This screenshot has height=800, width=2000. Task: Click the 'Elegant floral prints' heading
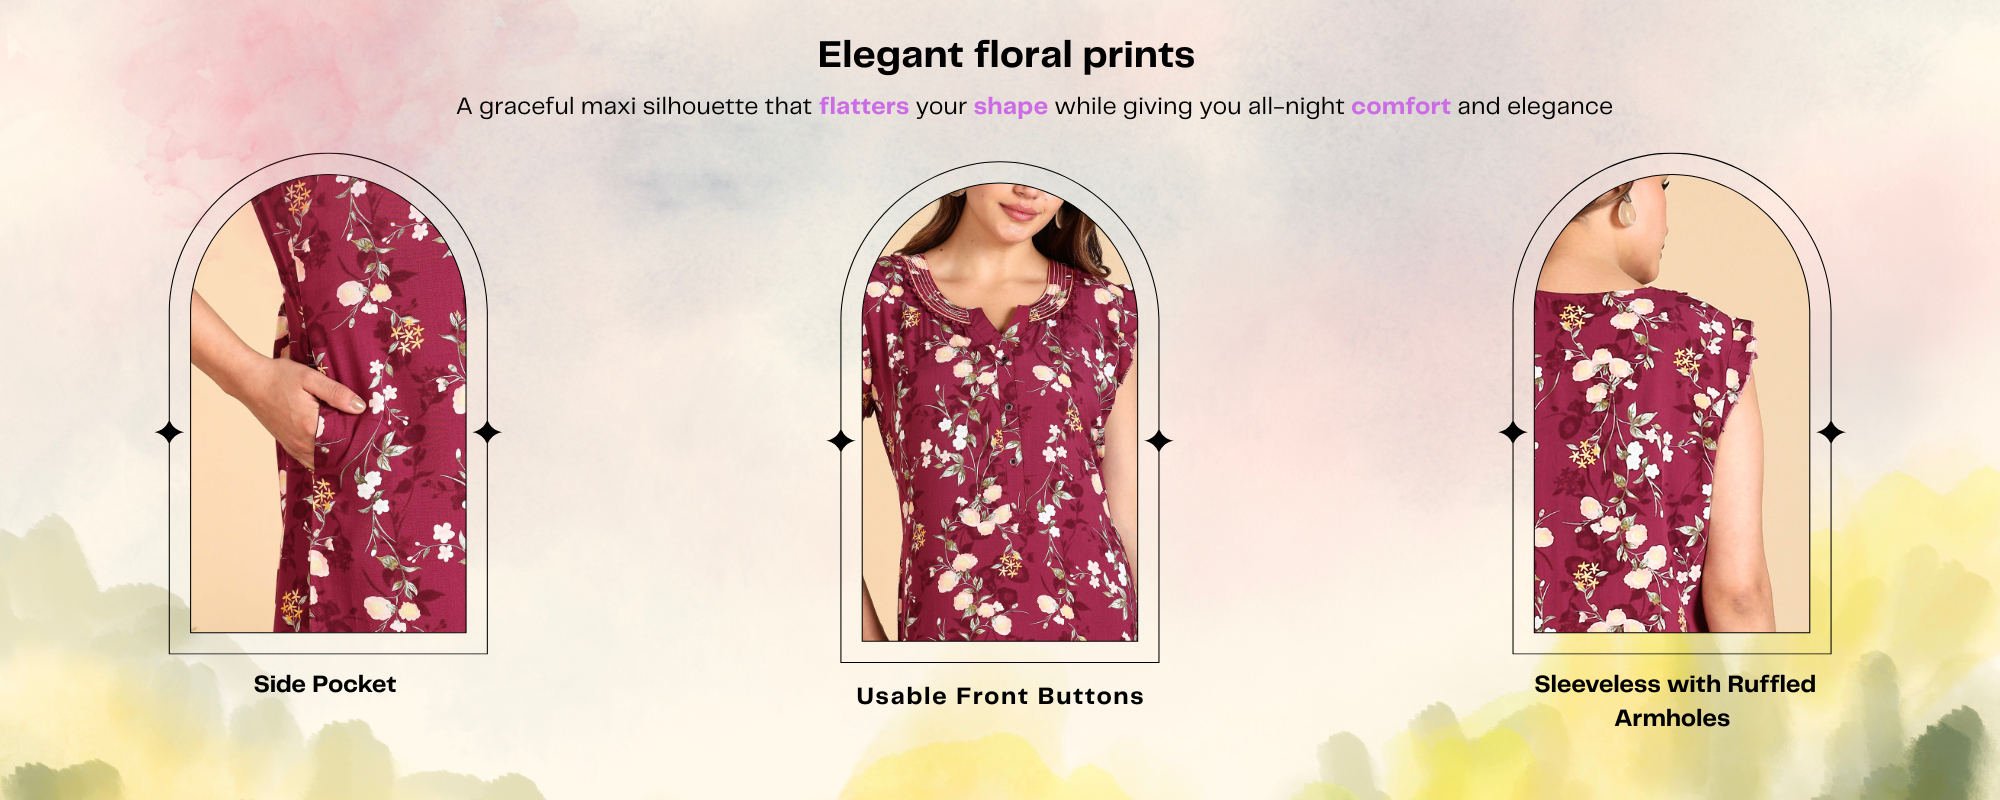point(1006,55)
